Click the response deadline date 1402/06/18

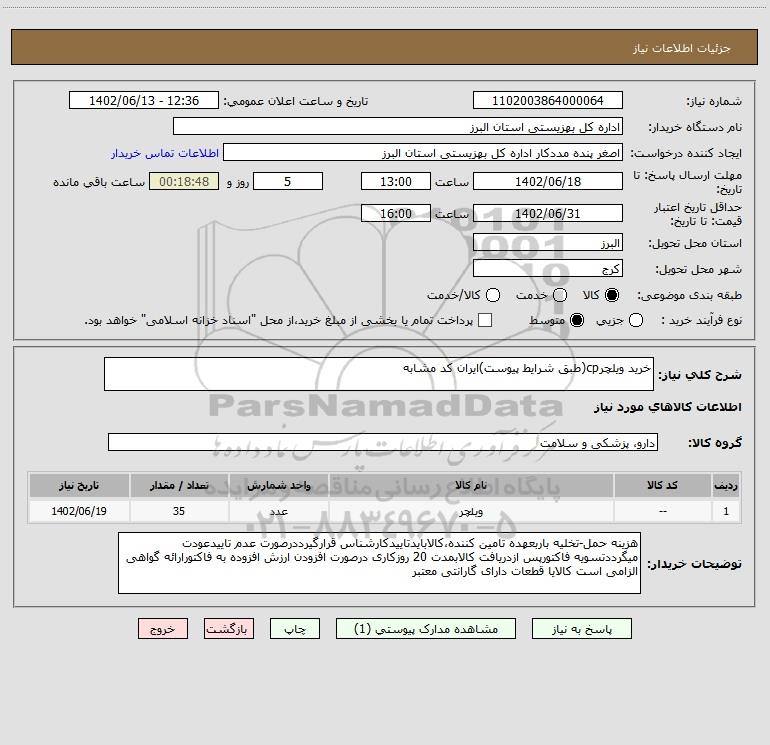point(548,181)
